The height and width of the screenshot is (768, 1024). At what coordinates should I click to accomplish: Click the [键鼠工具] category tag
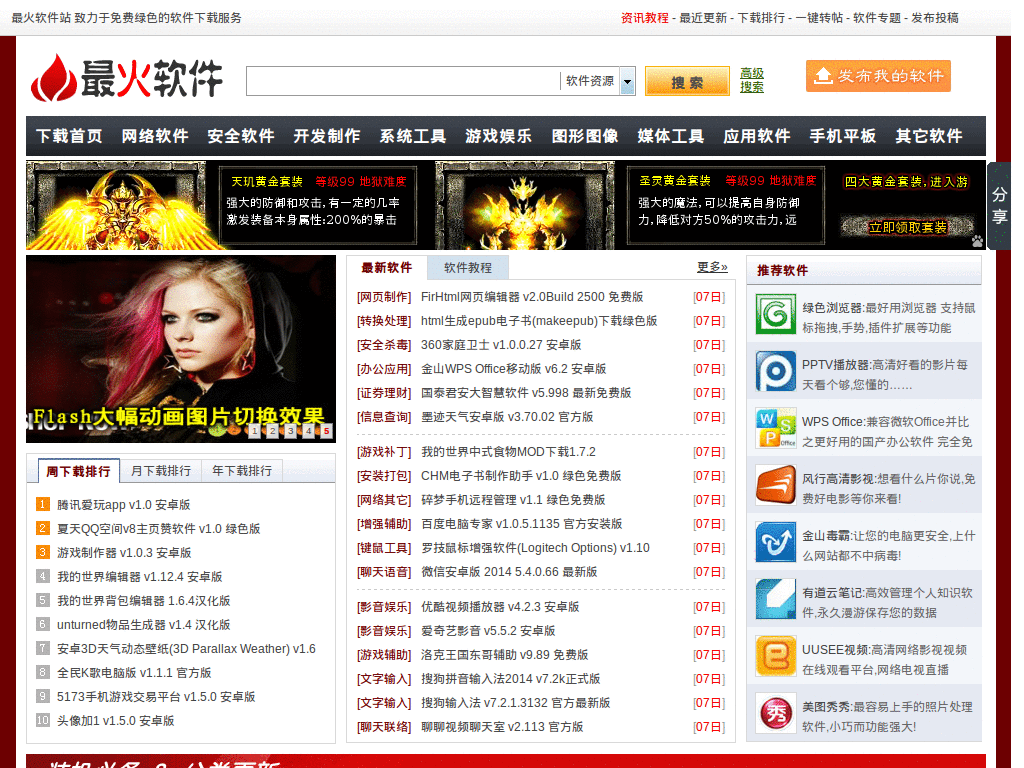click(x=384, y=548)
